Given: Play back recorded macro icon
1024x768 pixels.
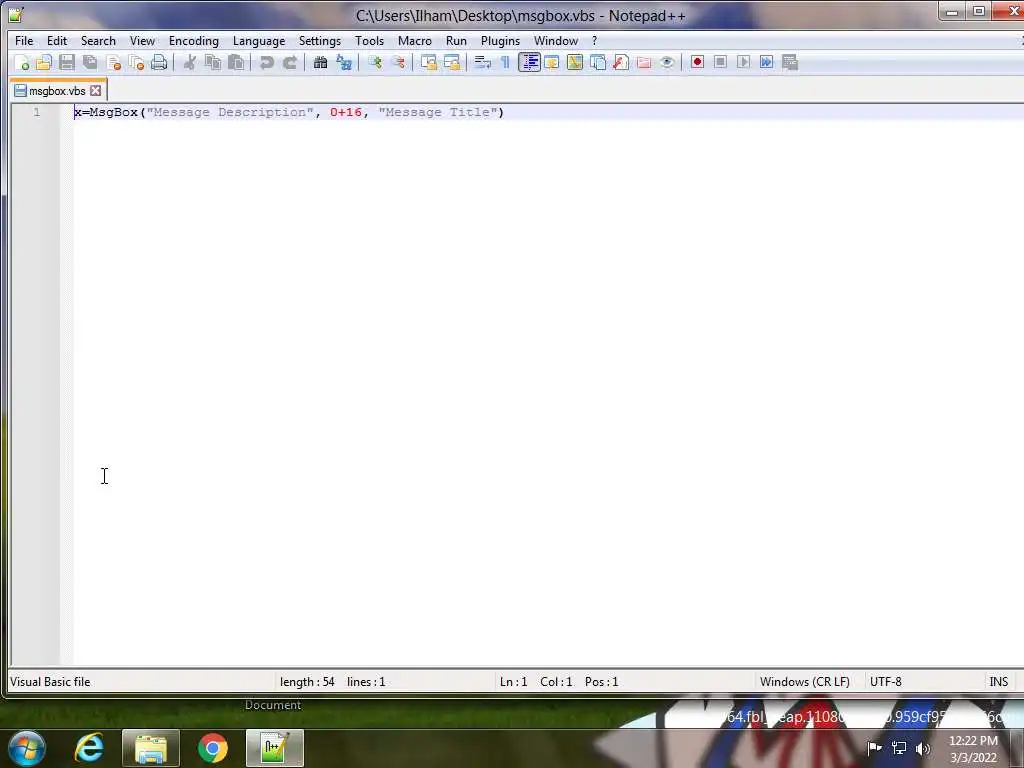Looking at the screenshot, I should (743, 62).
